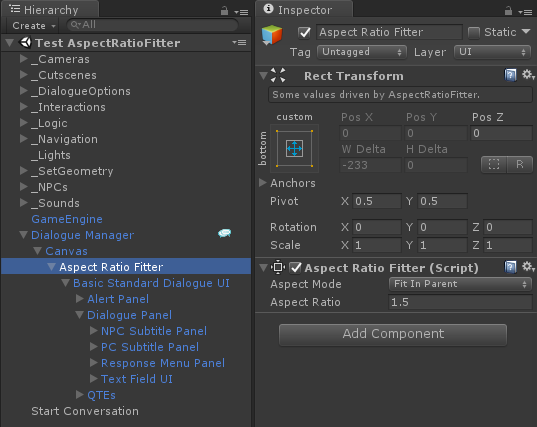The height and width of the screenshot is (427, 537).
Task: Open the Aspect Mode dropdown
Action: coord(460,284)
